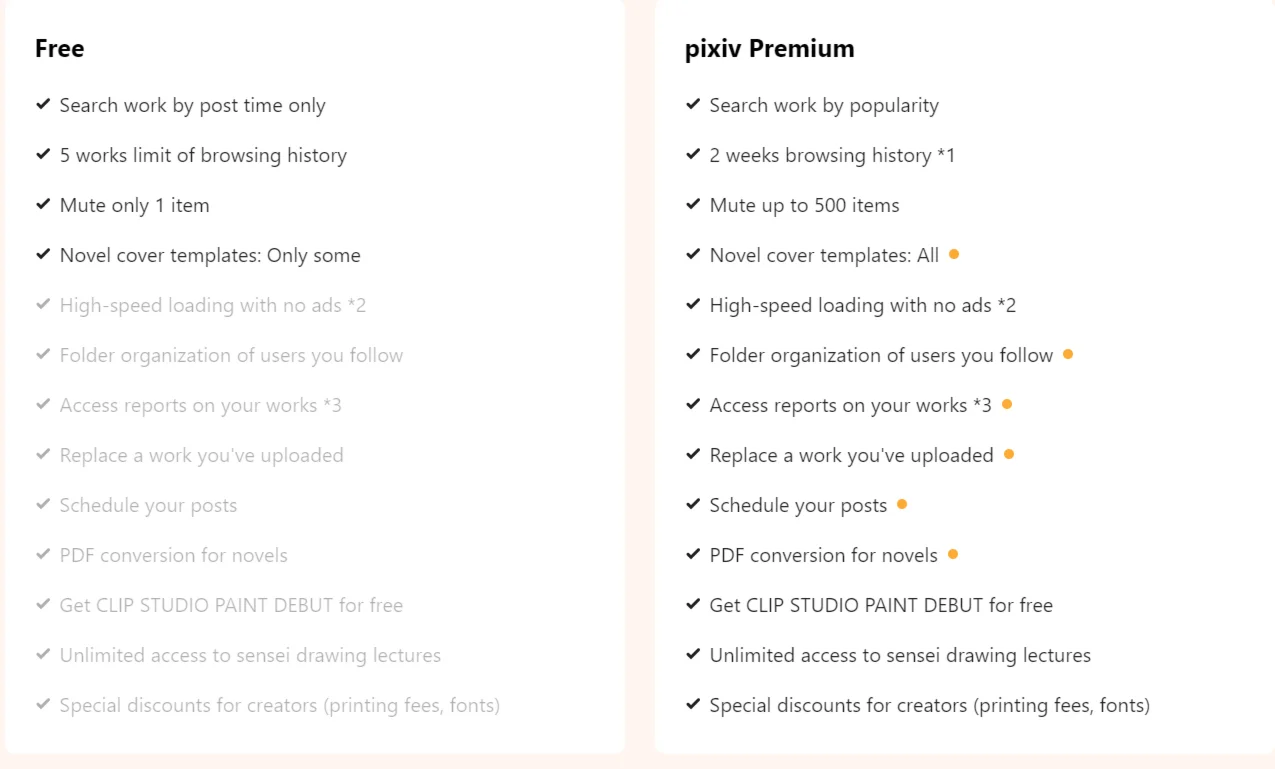Click orange dot after "Schedule your posts" in Premium
Image resolution: width=1275 pixels, height=769 pixels.
coord(902,504)
